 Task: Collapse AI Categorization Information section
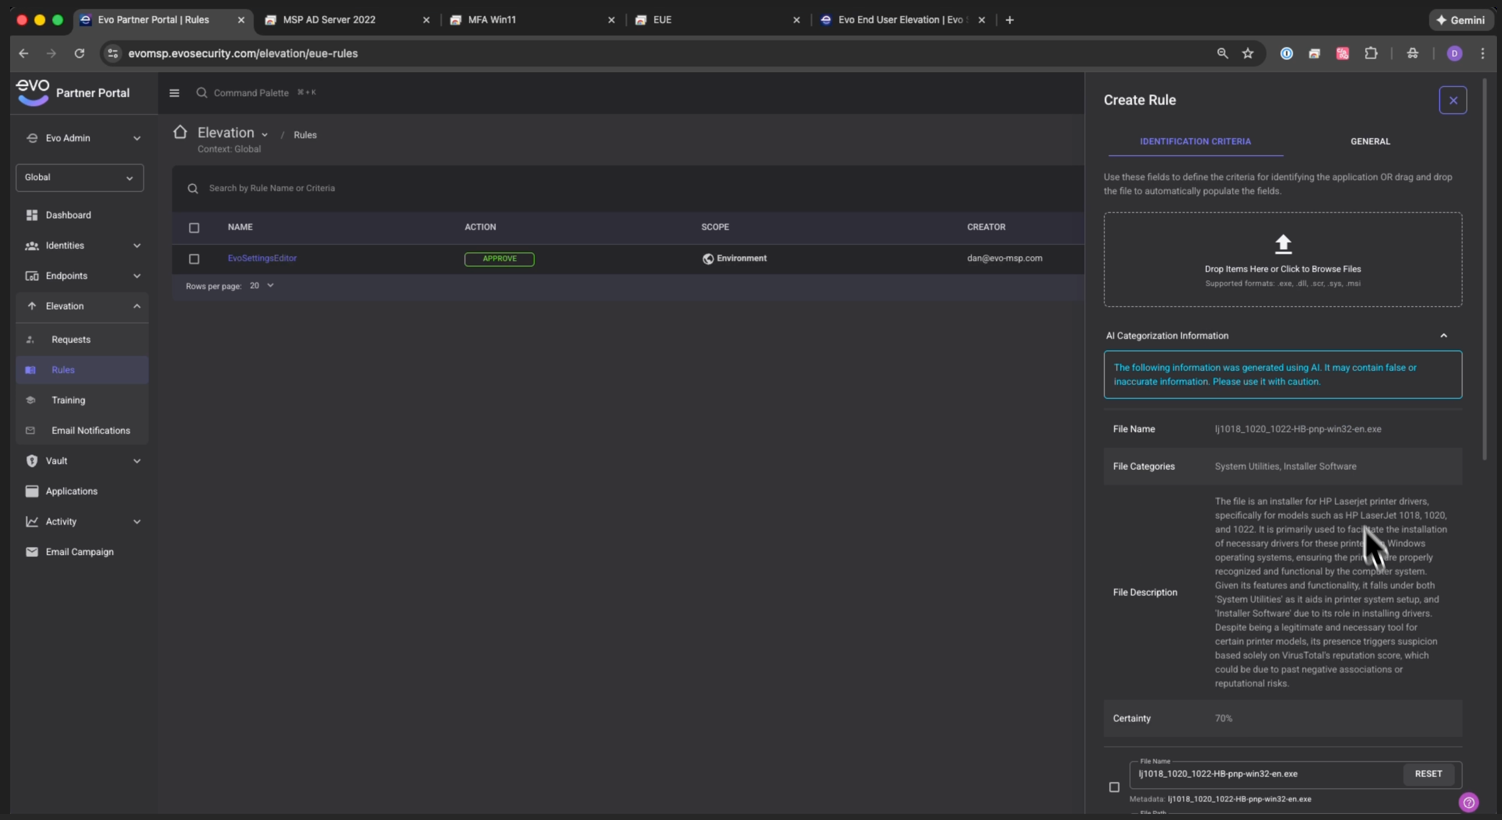[1443, 336]
